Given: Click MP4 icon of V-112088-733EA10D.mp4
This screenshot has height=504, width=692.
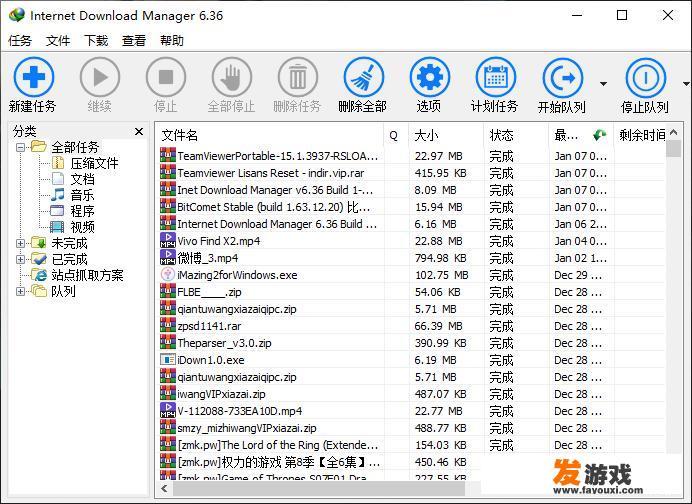Looking at the screenshot, I should coord(168,410).
